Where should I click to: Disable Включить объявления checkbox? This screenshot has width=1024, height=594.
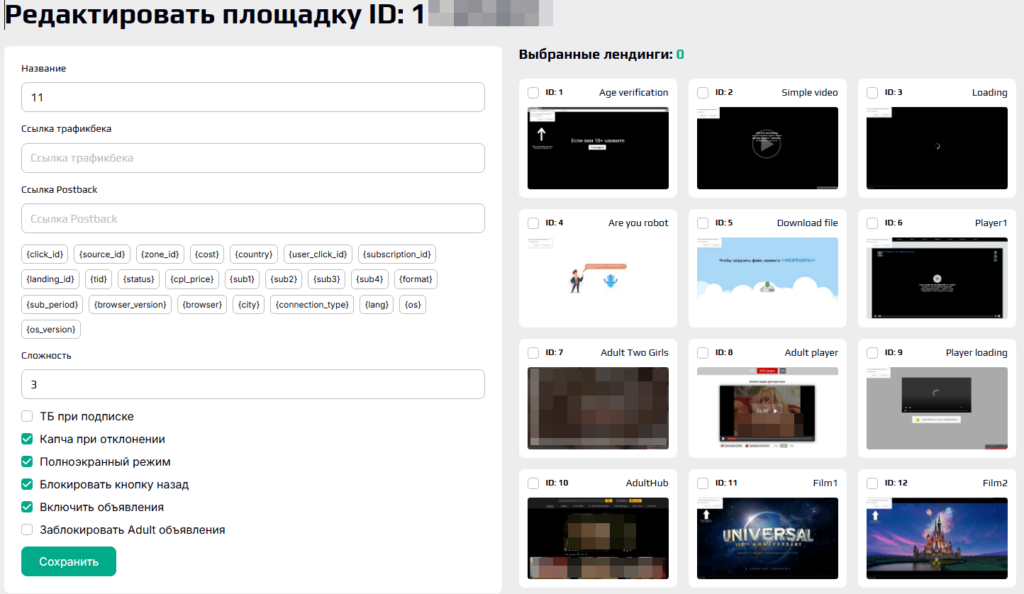pos(27,507)
